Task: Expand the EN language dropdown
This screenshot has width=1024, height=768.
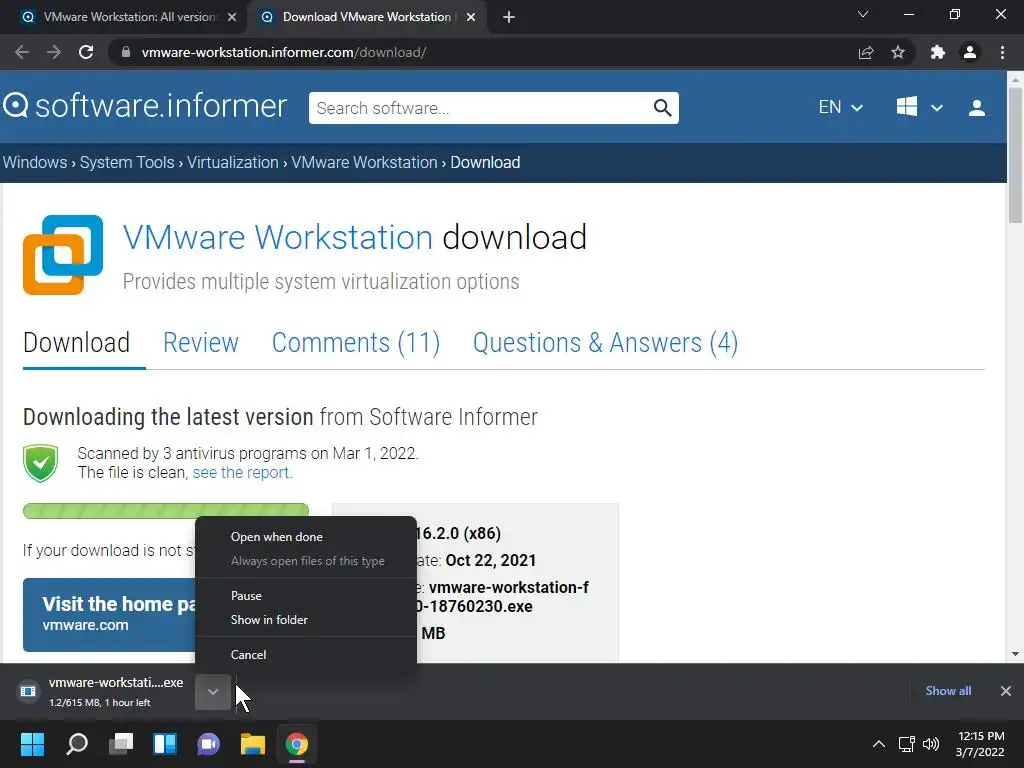Action: tap(840, 107)
